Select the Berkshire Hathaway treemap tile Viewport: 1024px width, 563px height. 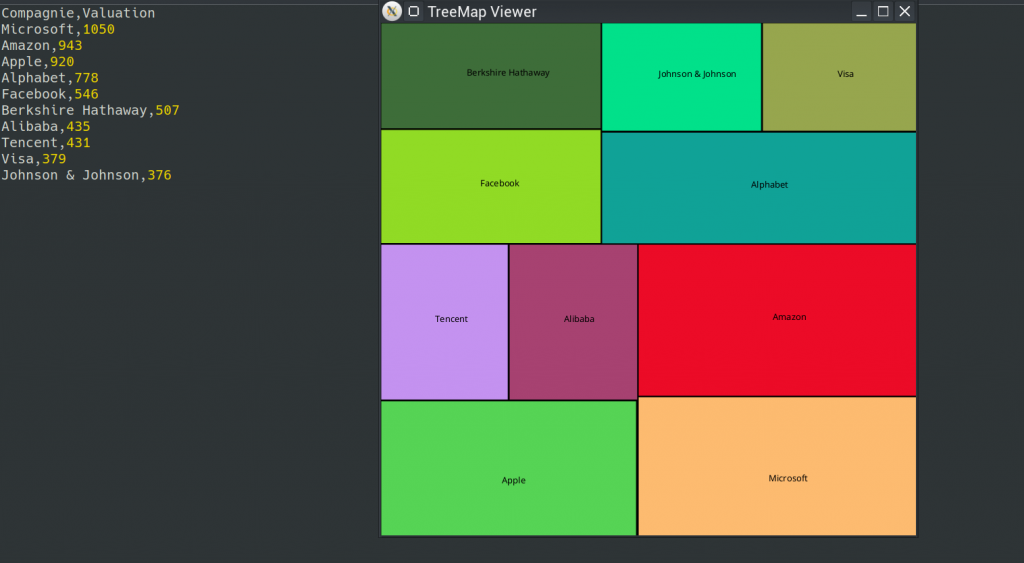point(490,76)
